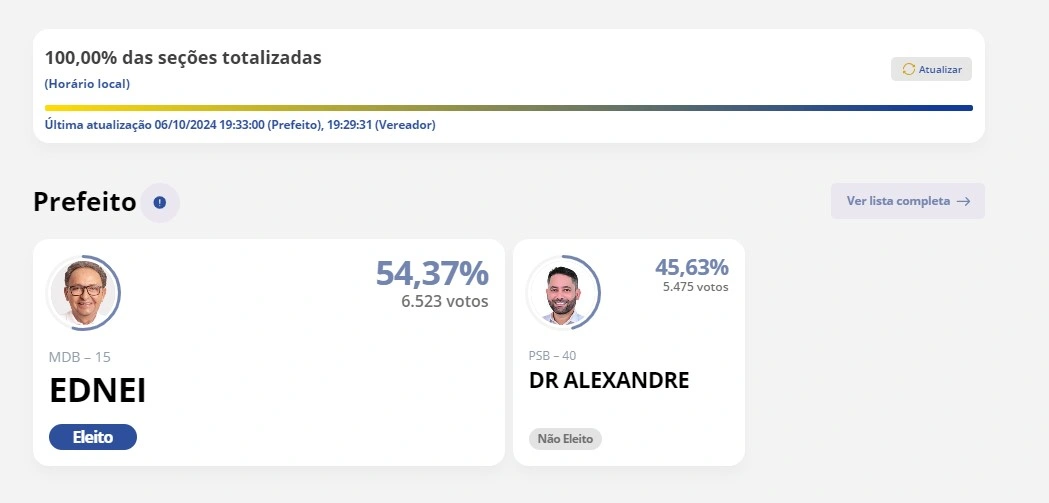Screen dimensions: 1049x503
Task: Click the Atualizar refresh icon
Action: (908, 69)
